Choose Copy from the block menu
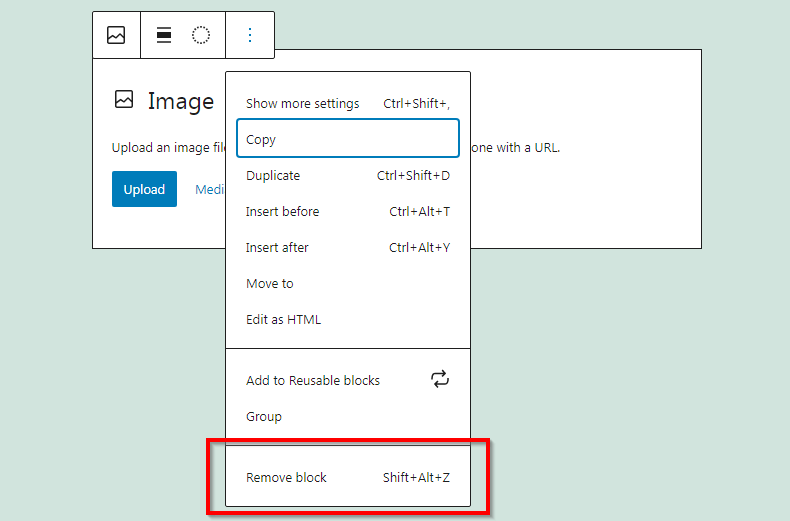790x521 pixels. point(348,139)
